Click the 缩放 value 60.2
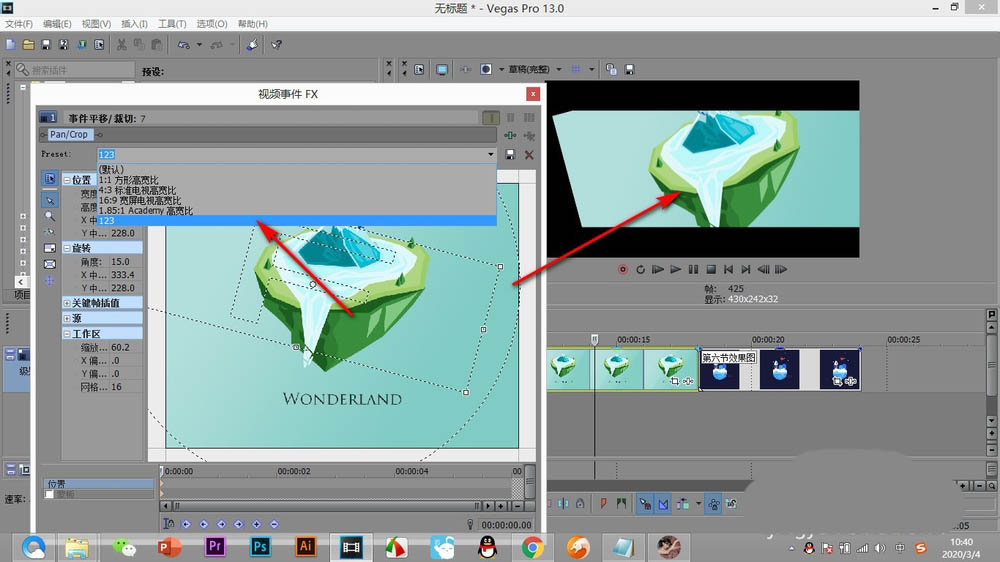The width and height of the screenshot is (1000, 562). tap(120, 348)
